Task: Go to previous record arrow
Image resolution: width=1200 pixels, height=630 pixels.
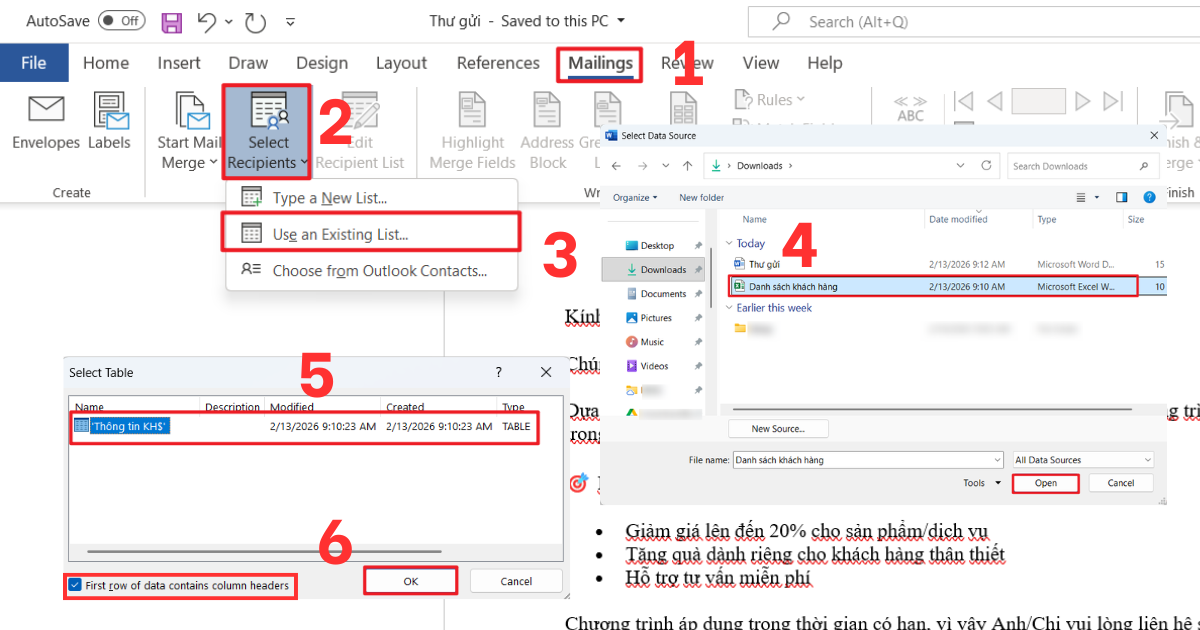Action: 994,101
